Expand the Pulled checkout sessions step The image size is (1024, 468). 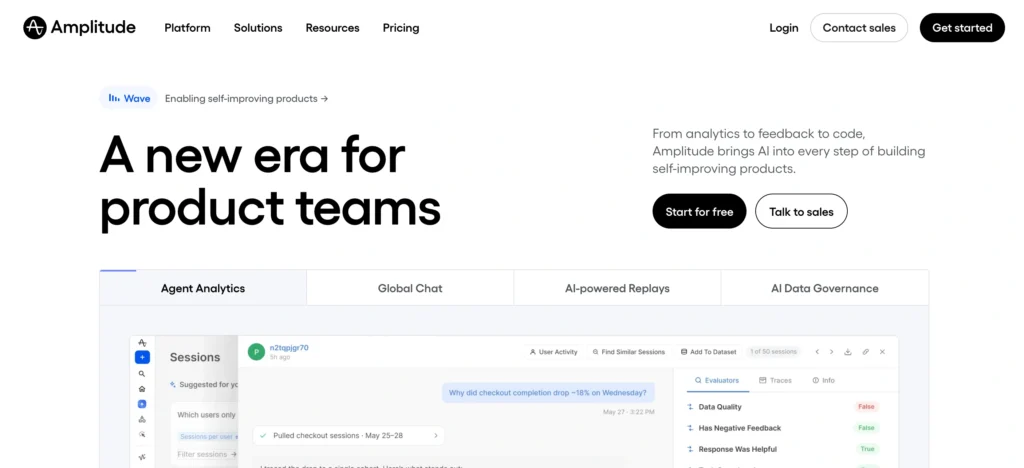tap(349, 435)
